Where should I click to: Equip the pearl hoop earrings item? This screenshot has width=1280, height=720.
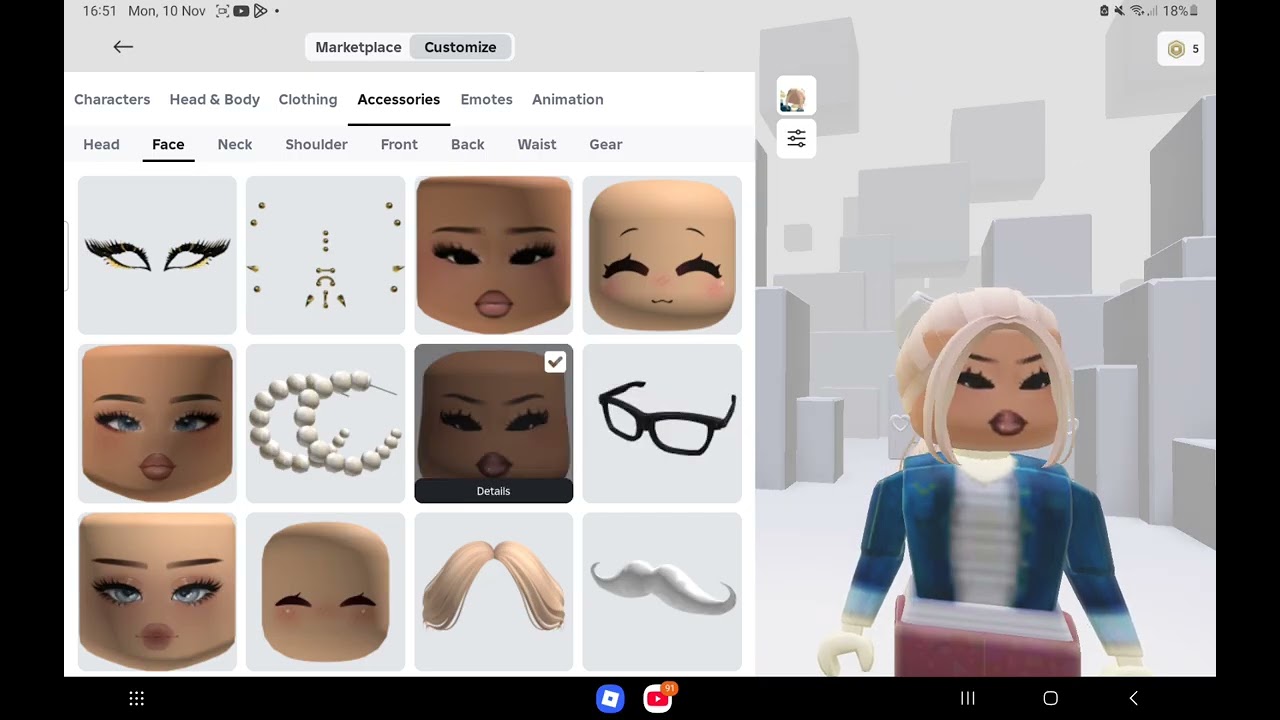[x=325, y=423]
